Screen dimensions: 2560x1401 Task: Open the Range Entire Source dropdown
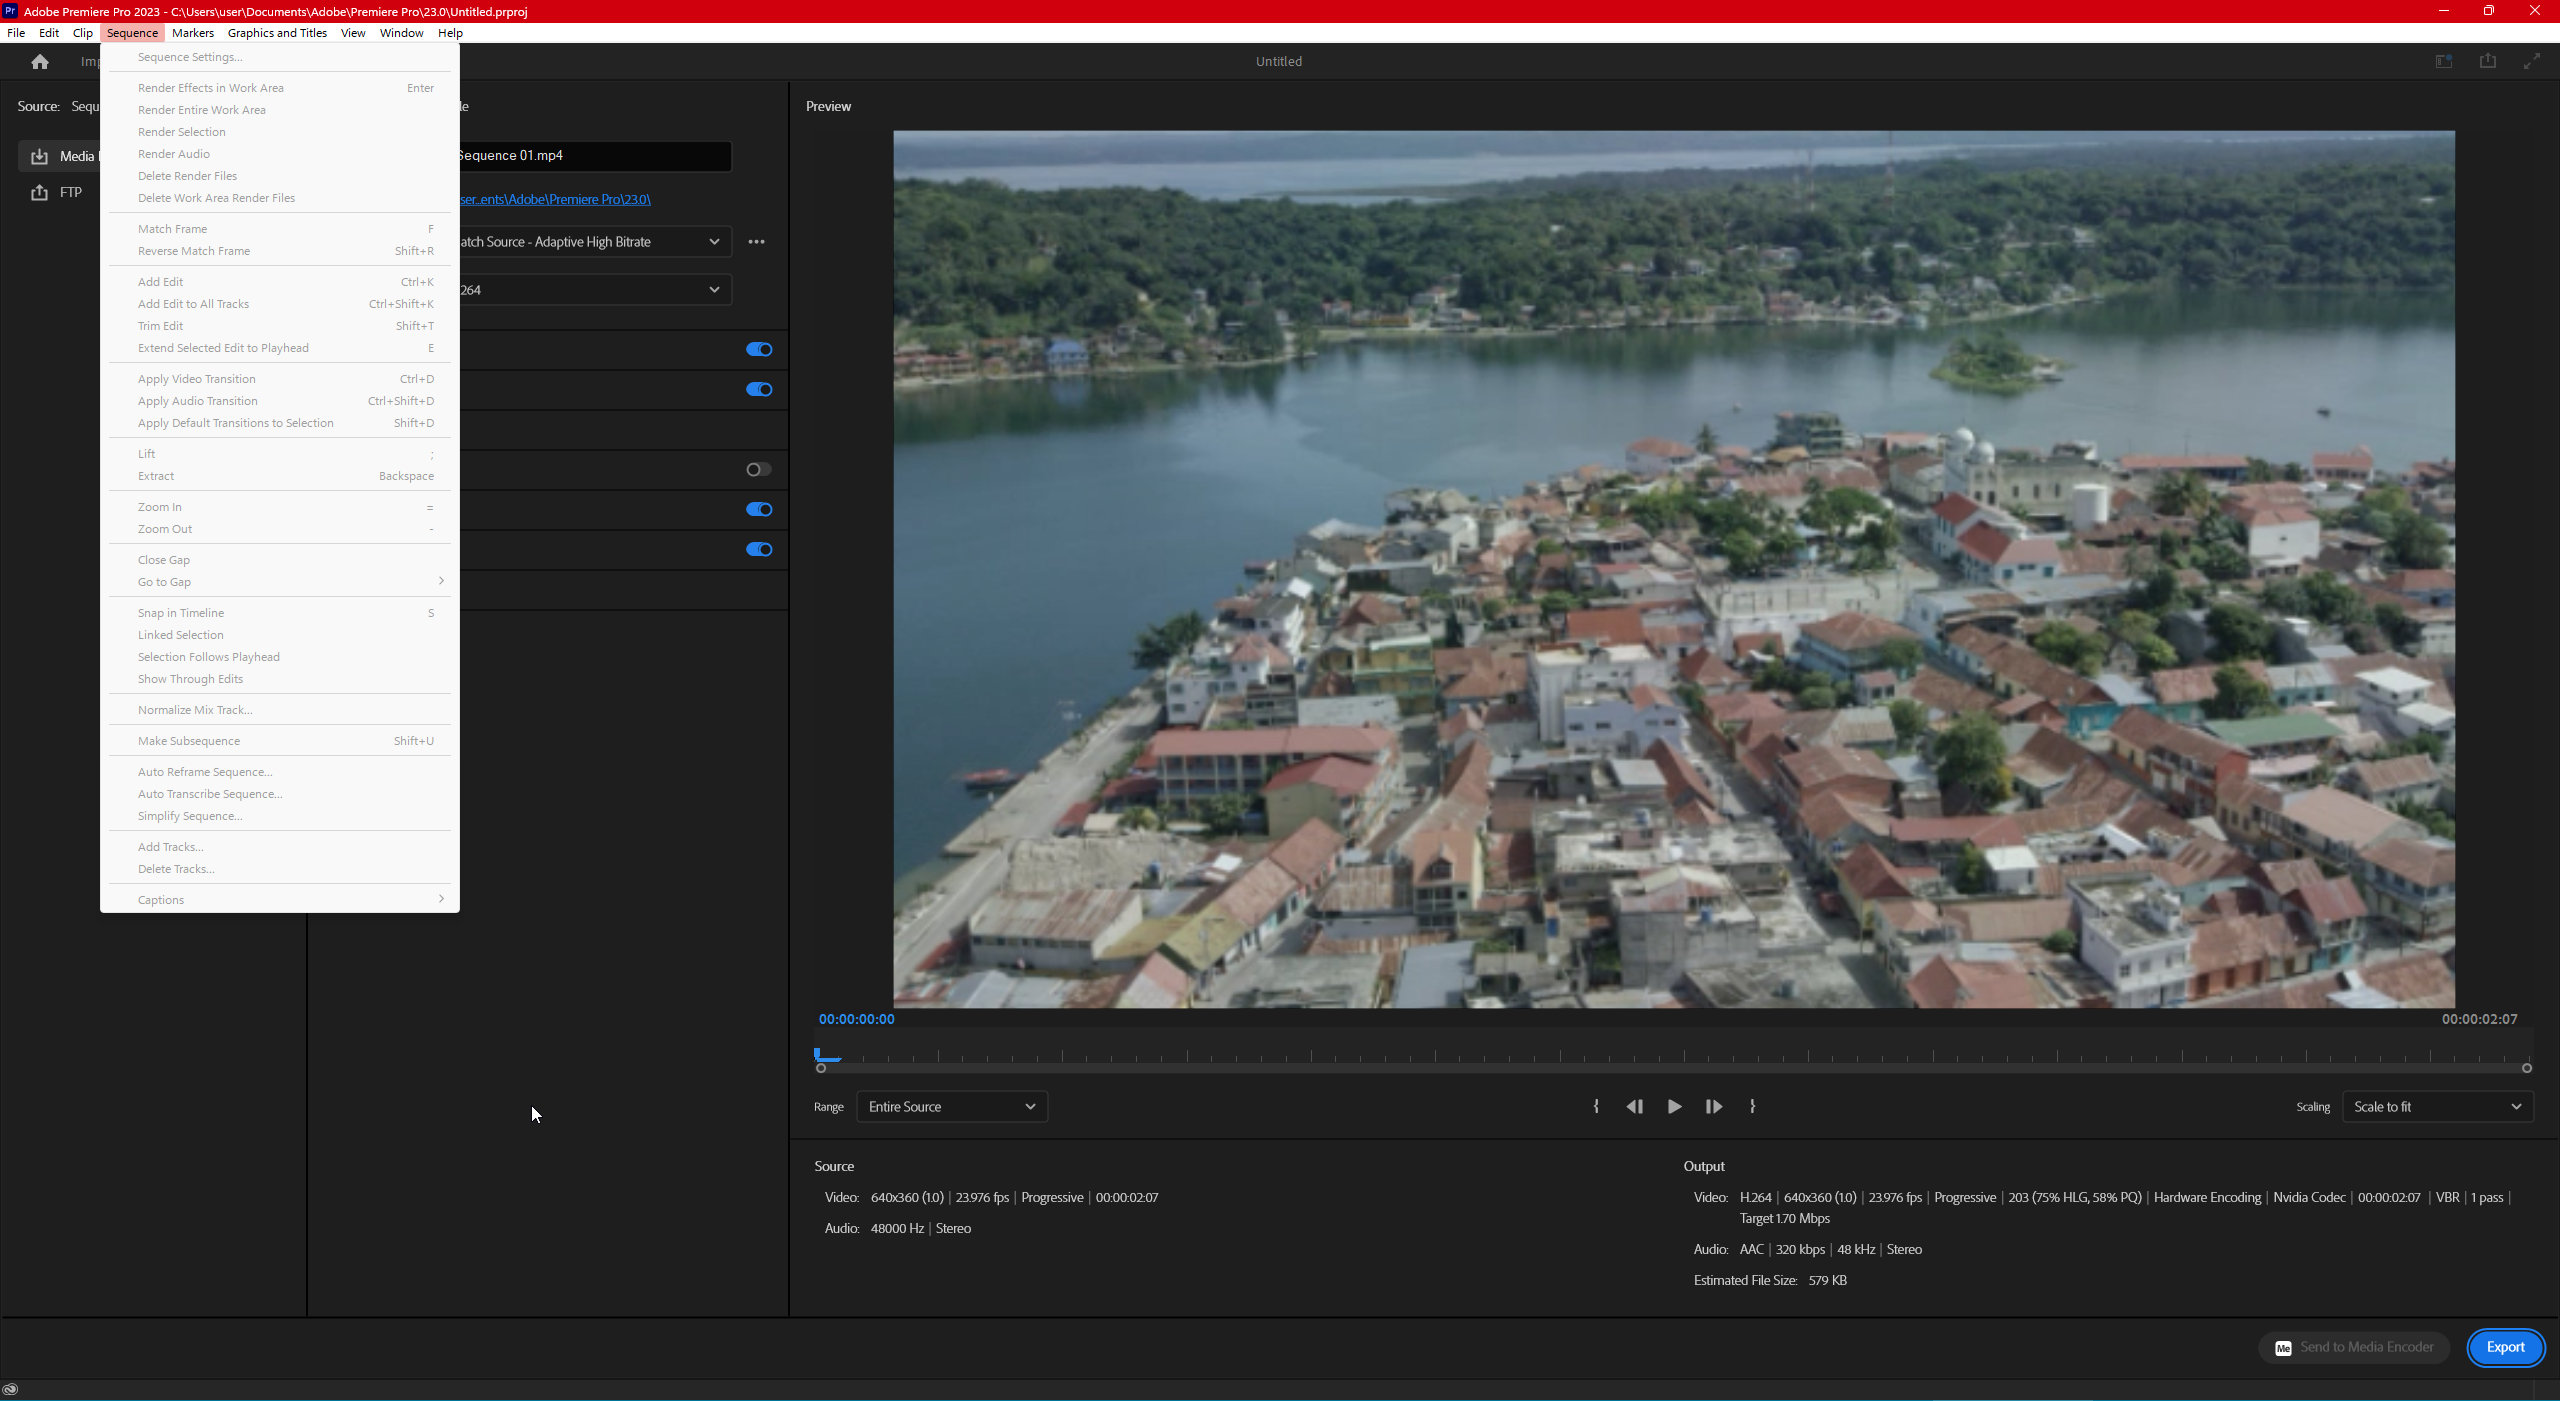pyautogui.click(x=951, y=1106)
